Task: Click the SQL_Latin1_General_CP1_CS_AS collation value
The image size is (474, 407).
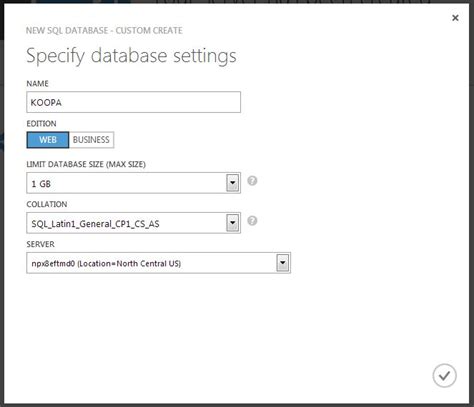Action: click(x=95, y=224)
